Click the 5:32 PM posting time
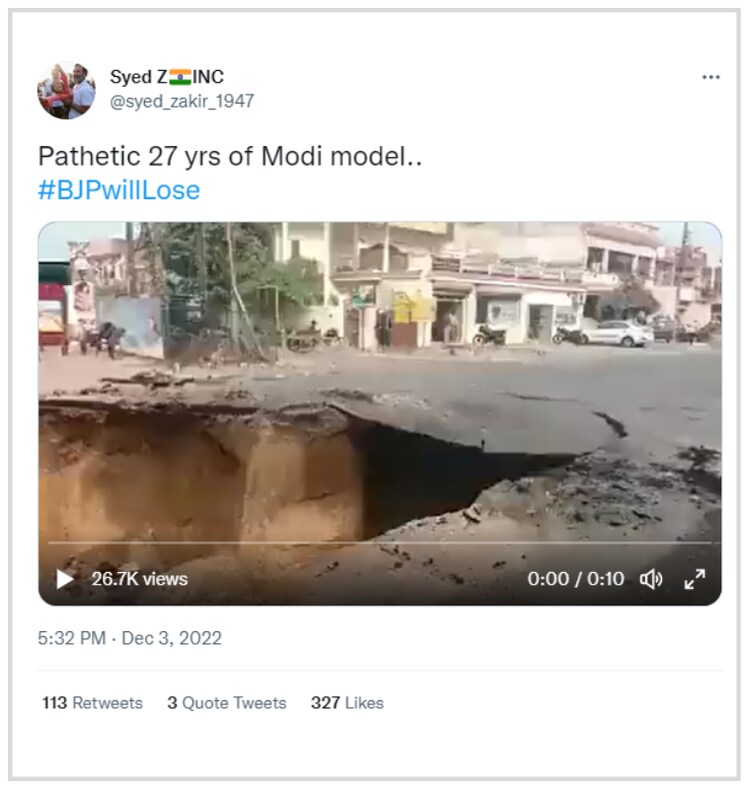Image resolution: width=750 pixels, height=789 pixels. 71,638
